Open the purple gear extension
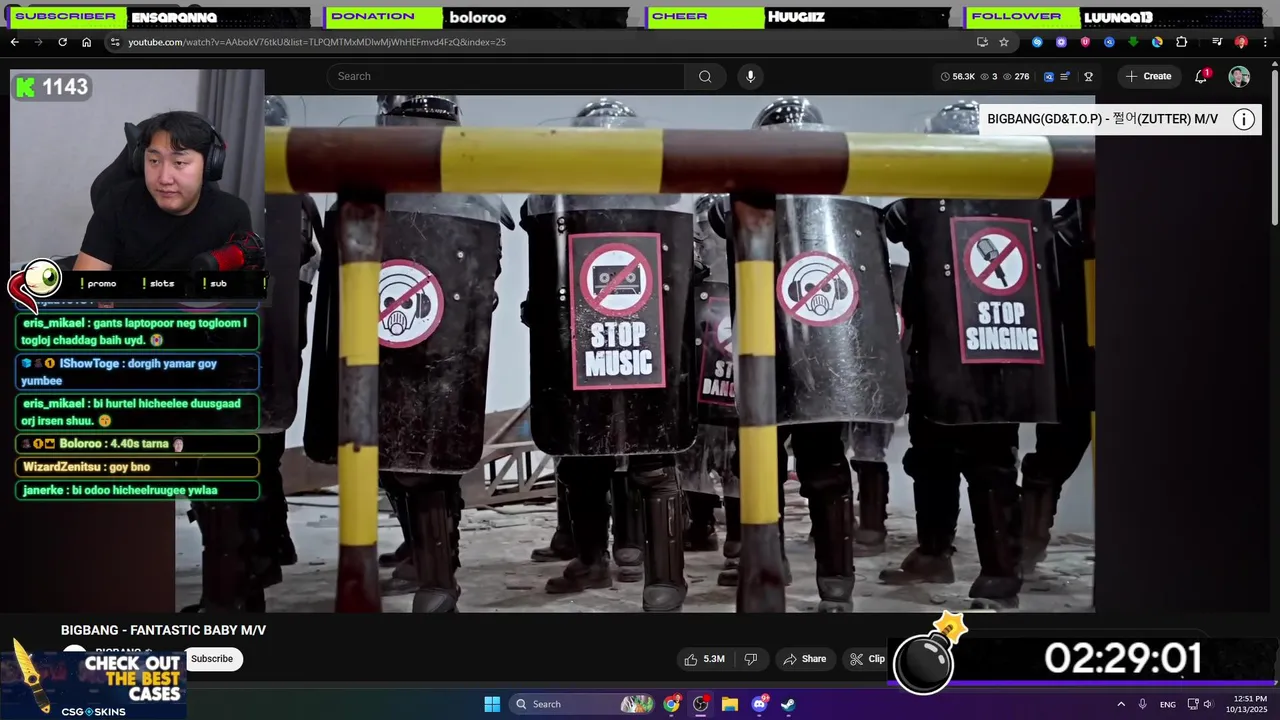The height and width of the screenshot is (720, 1280). pyautogui.click(x=1061, y=42)
